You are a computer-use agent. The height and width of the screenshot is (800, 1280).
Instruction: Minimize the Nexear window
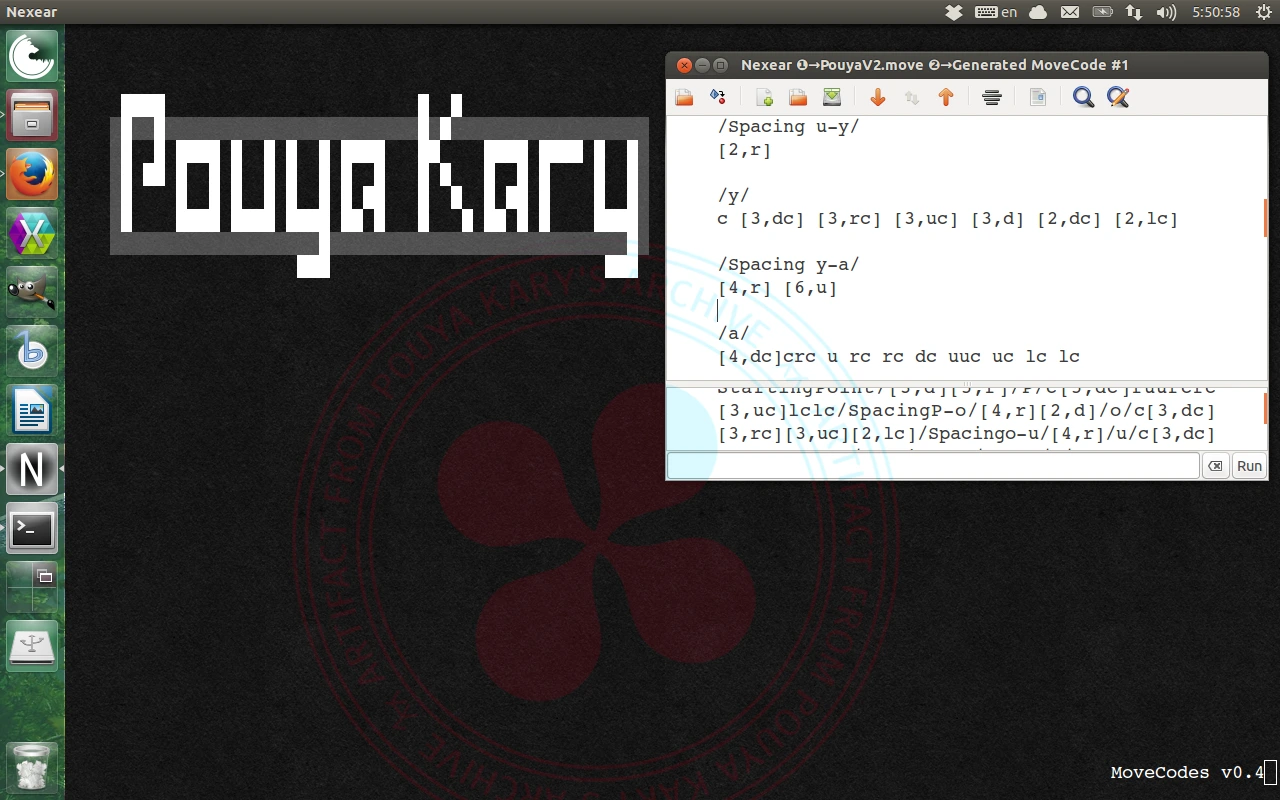pyautogui.click(x=702, y=65)
